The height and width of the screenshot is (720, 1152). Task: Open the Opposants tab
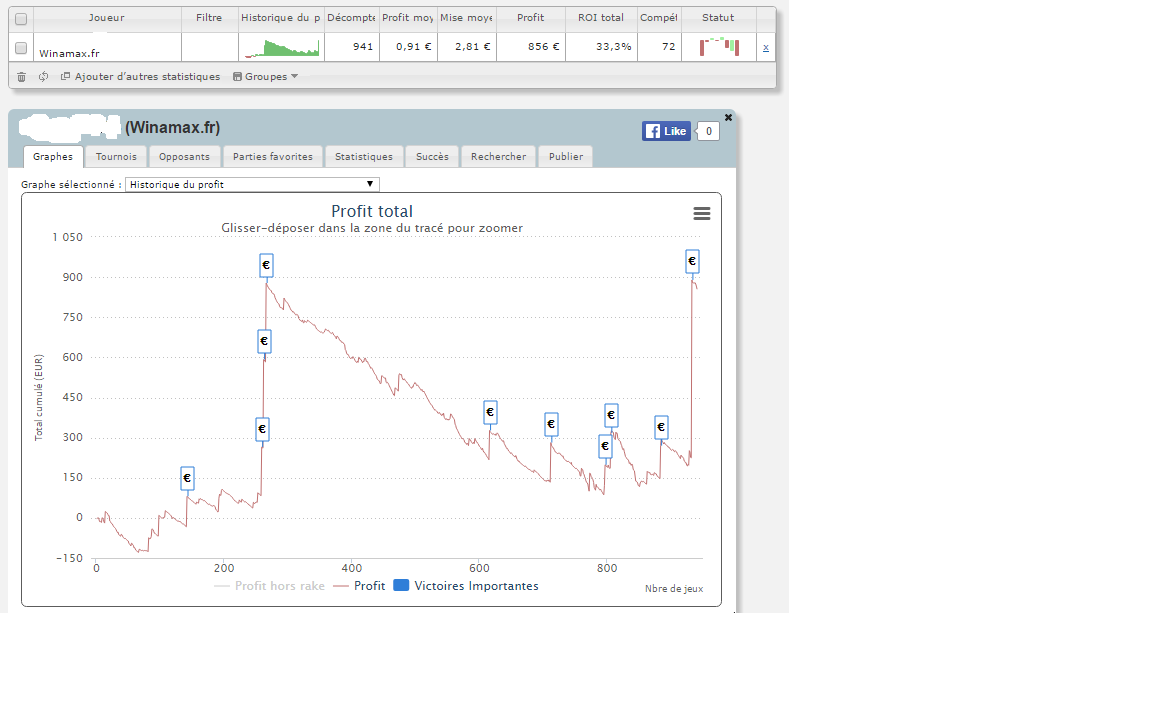coord(184,156)
